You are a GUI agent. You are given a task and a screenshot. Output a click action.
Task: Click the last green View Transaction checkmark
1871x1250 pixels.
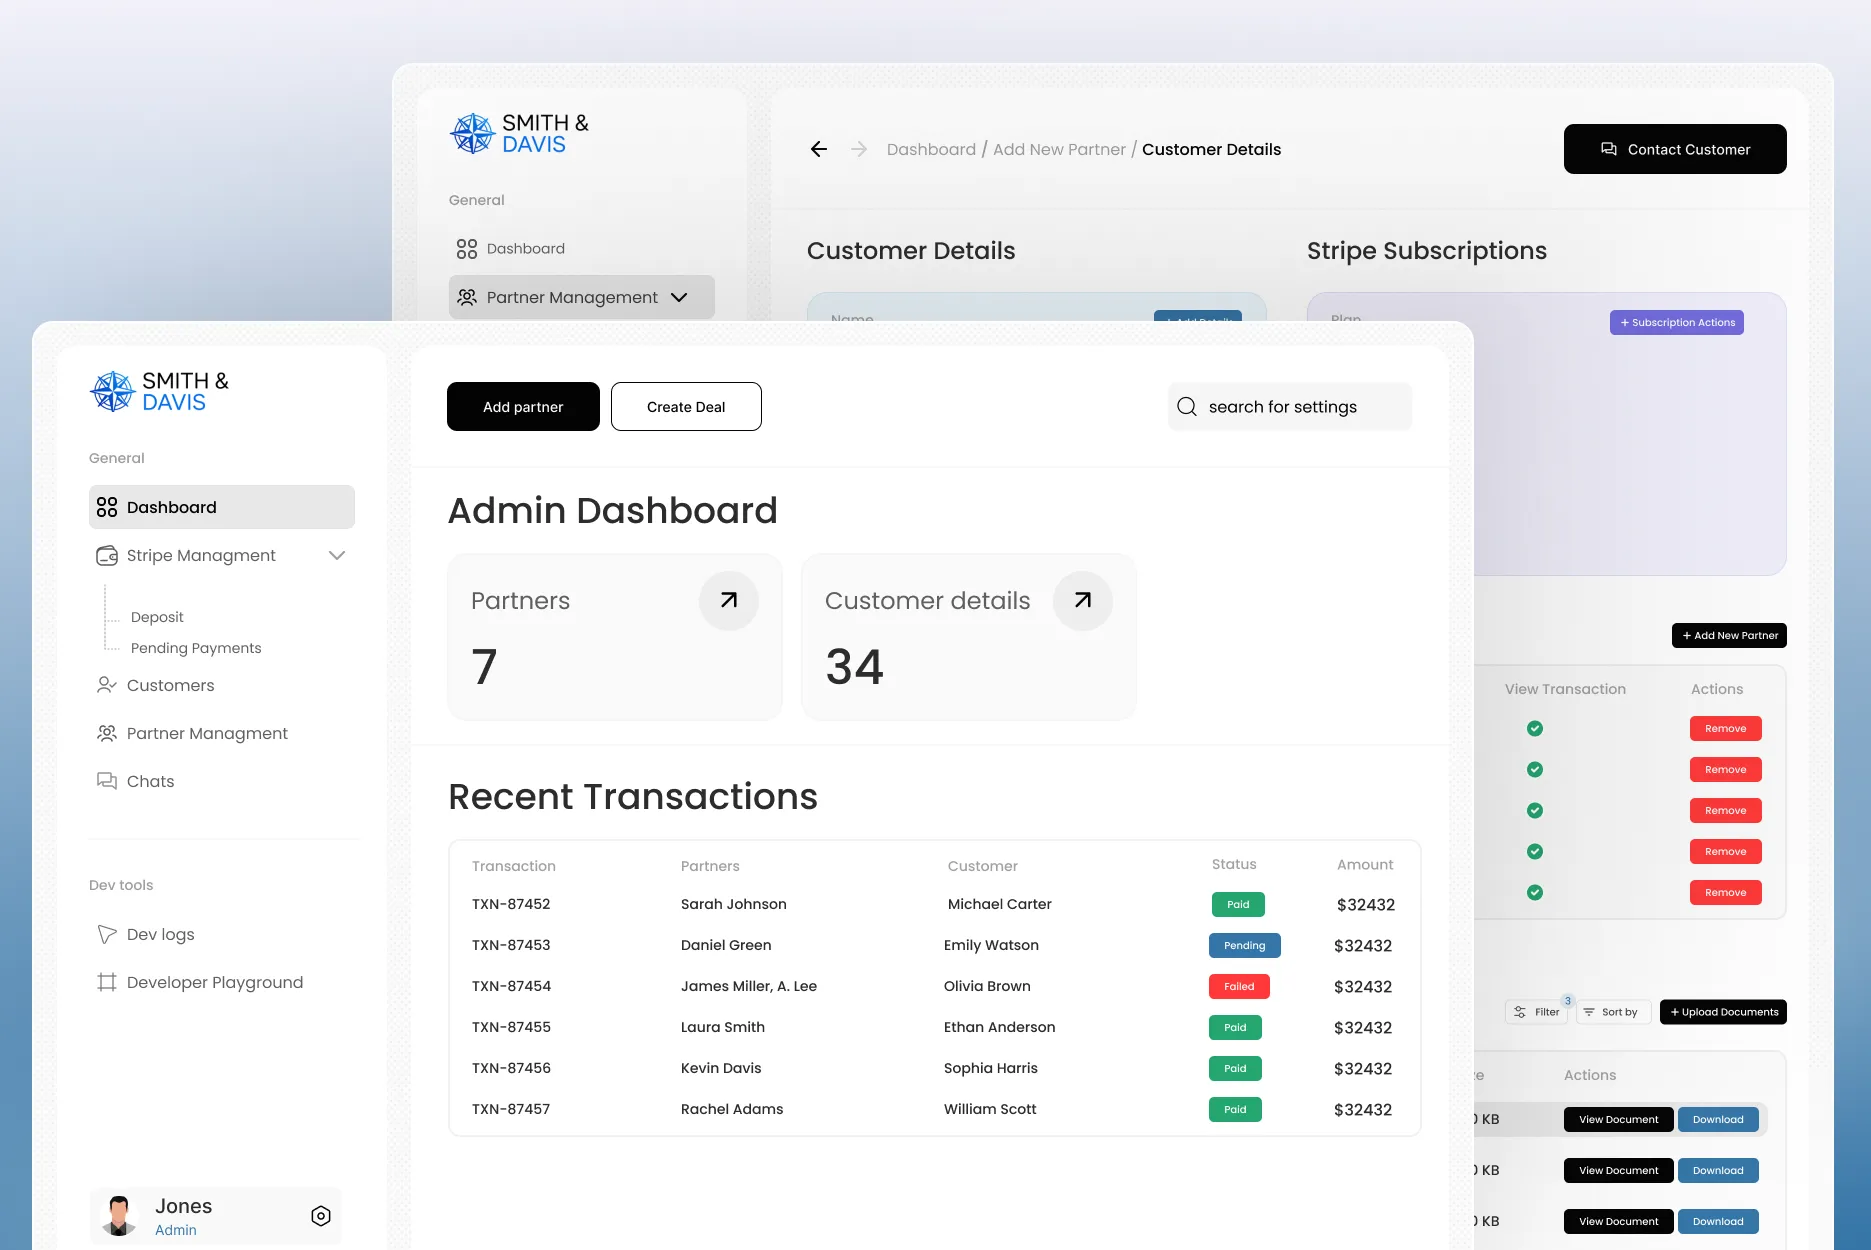click(x=1535, y=893)
